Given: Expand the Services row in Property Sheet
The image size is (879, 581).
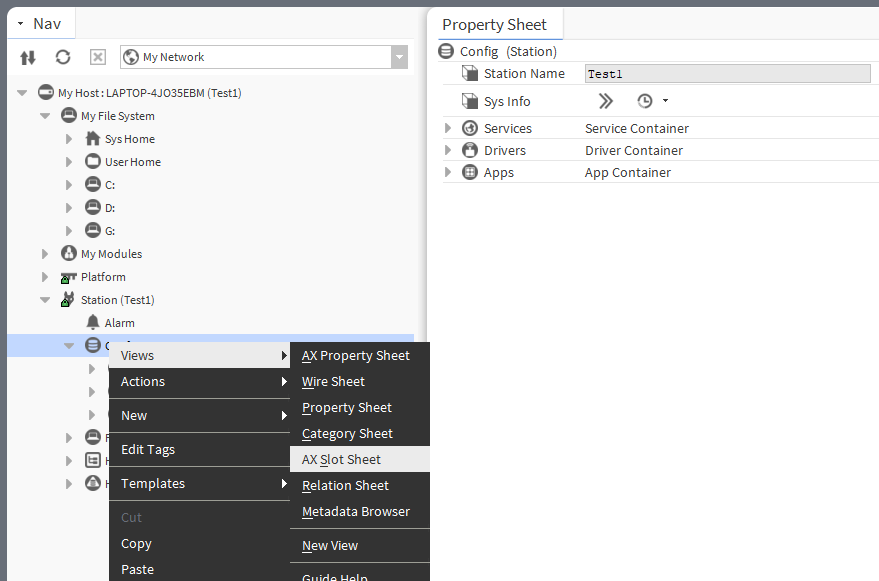Looking at the screenshot, I should click(448, 128).
